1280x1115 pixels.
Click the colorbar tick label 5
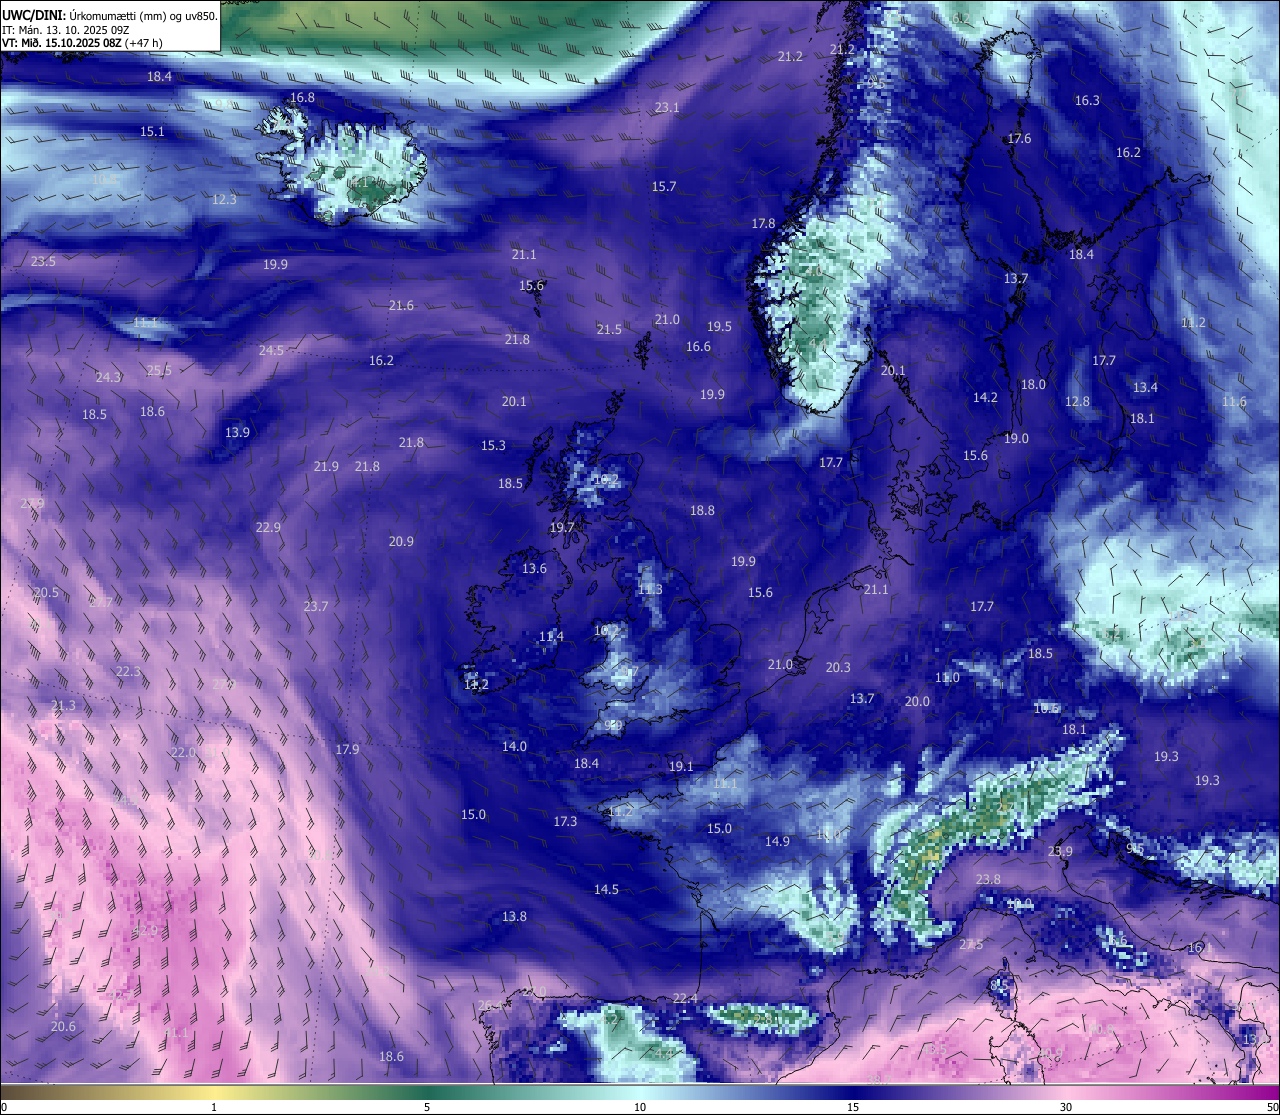(x=427, y=1107)
